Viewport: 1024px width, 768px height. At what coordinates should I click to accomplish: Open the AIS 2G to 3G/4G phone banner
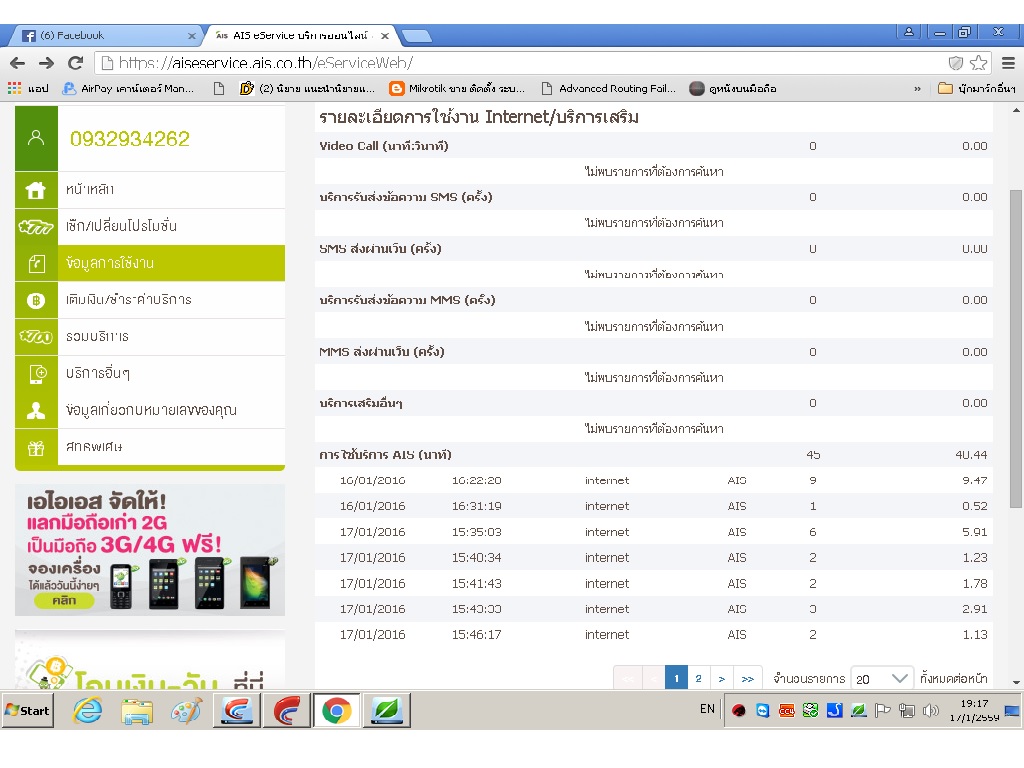tap(150, 550)
